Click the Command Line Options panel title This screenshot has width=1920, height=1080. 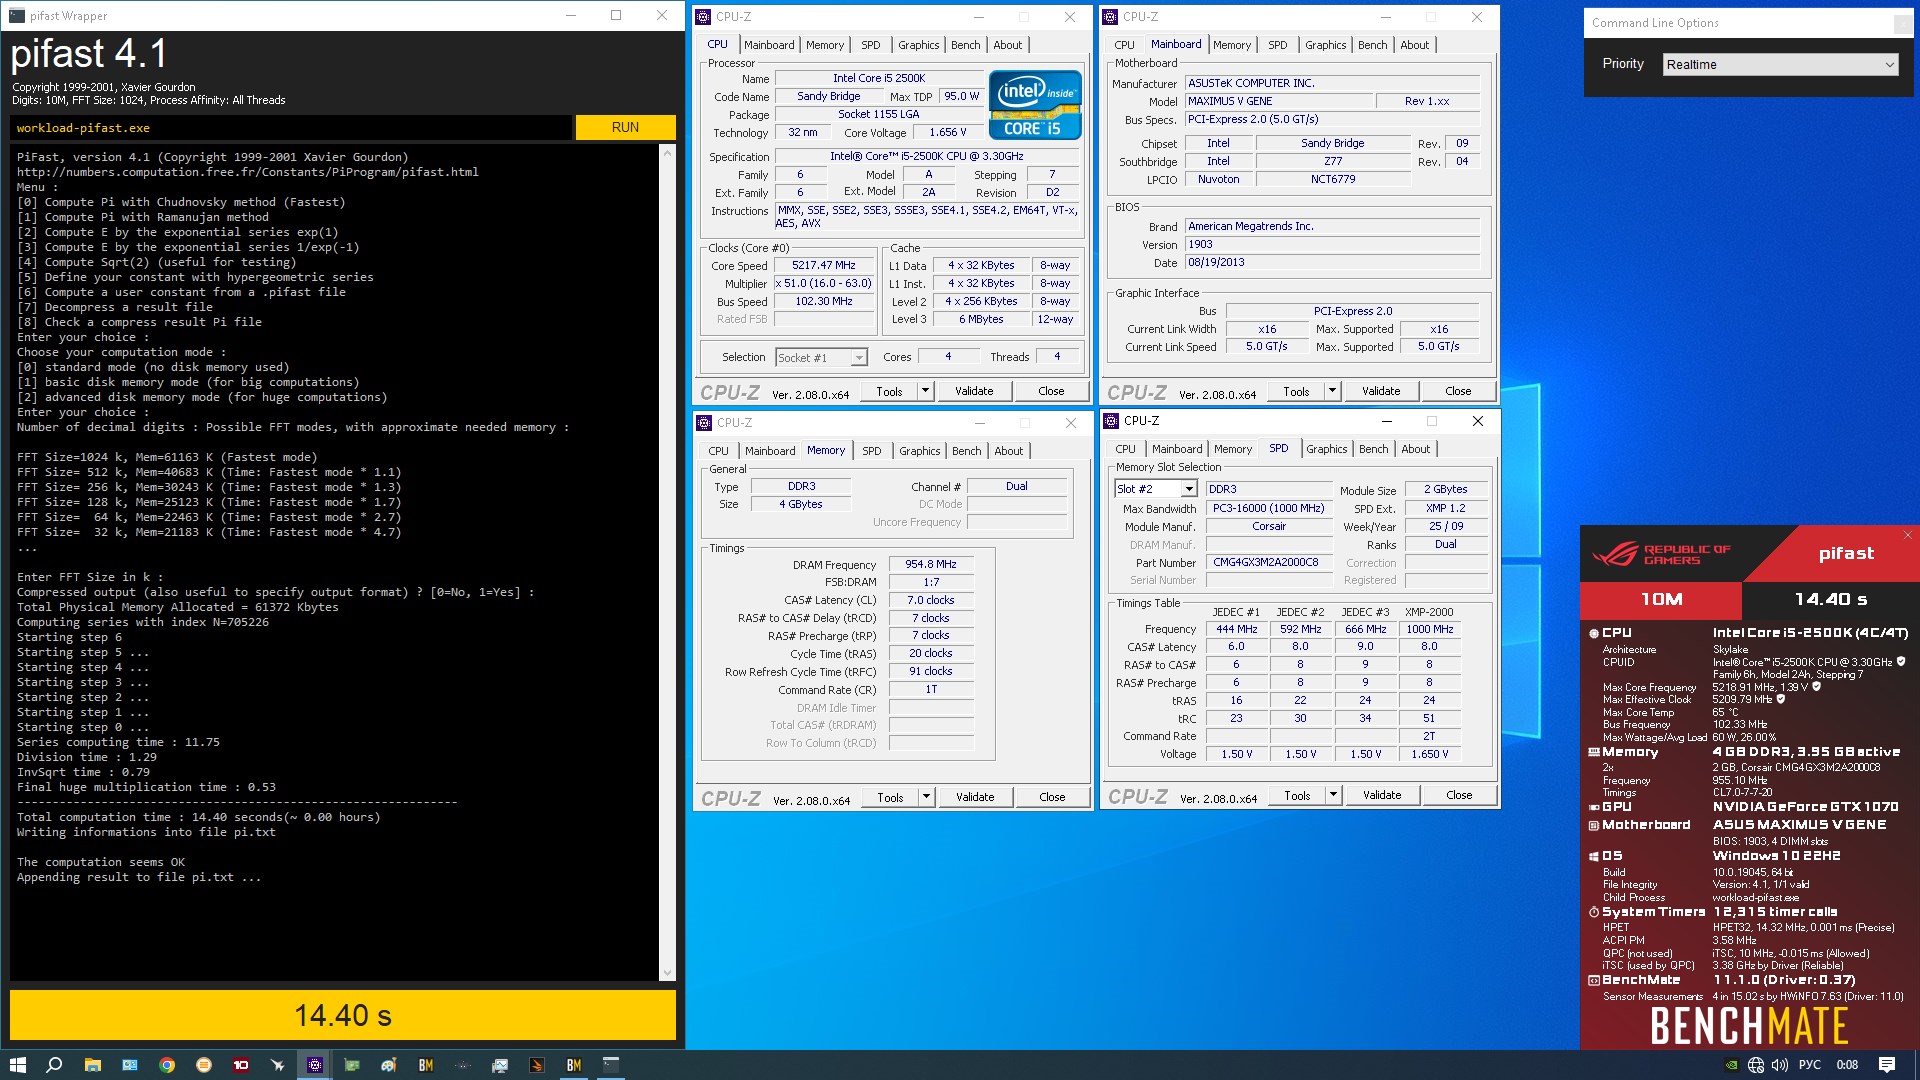coord(1655,23)
